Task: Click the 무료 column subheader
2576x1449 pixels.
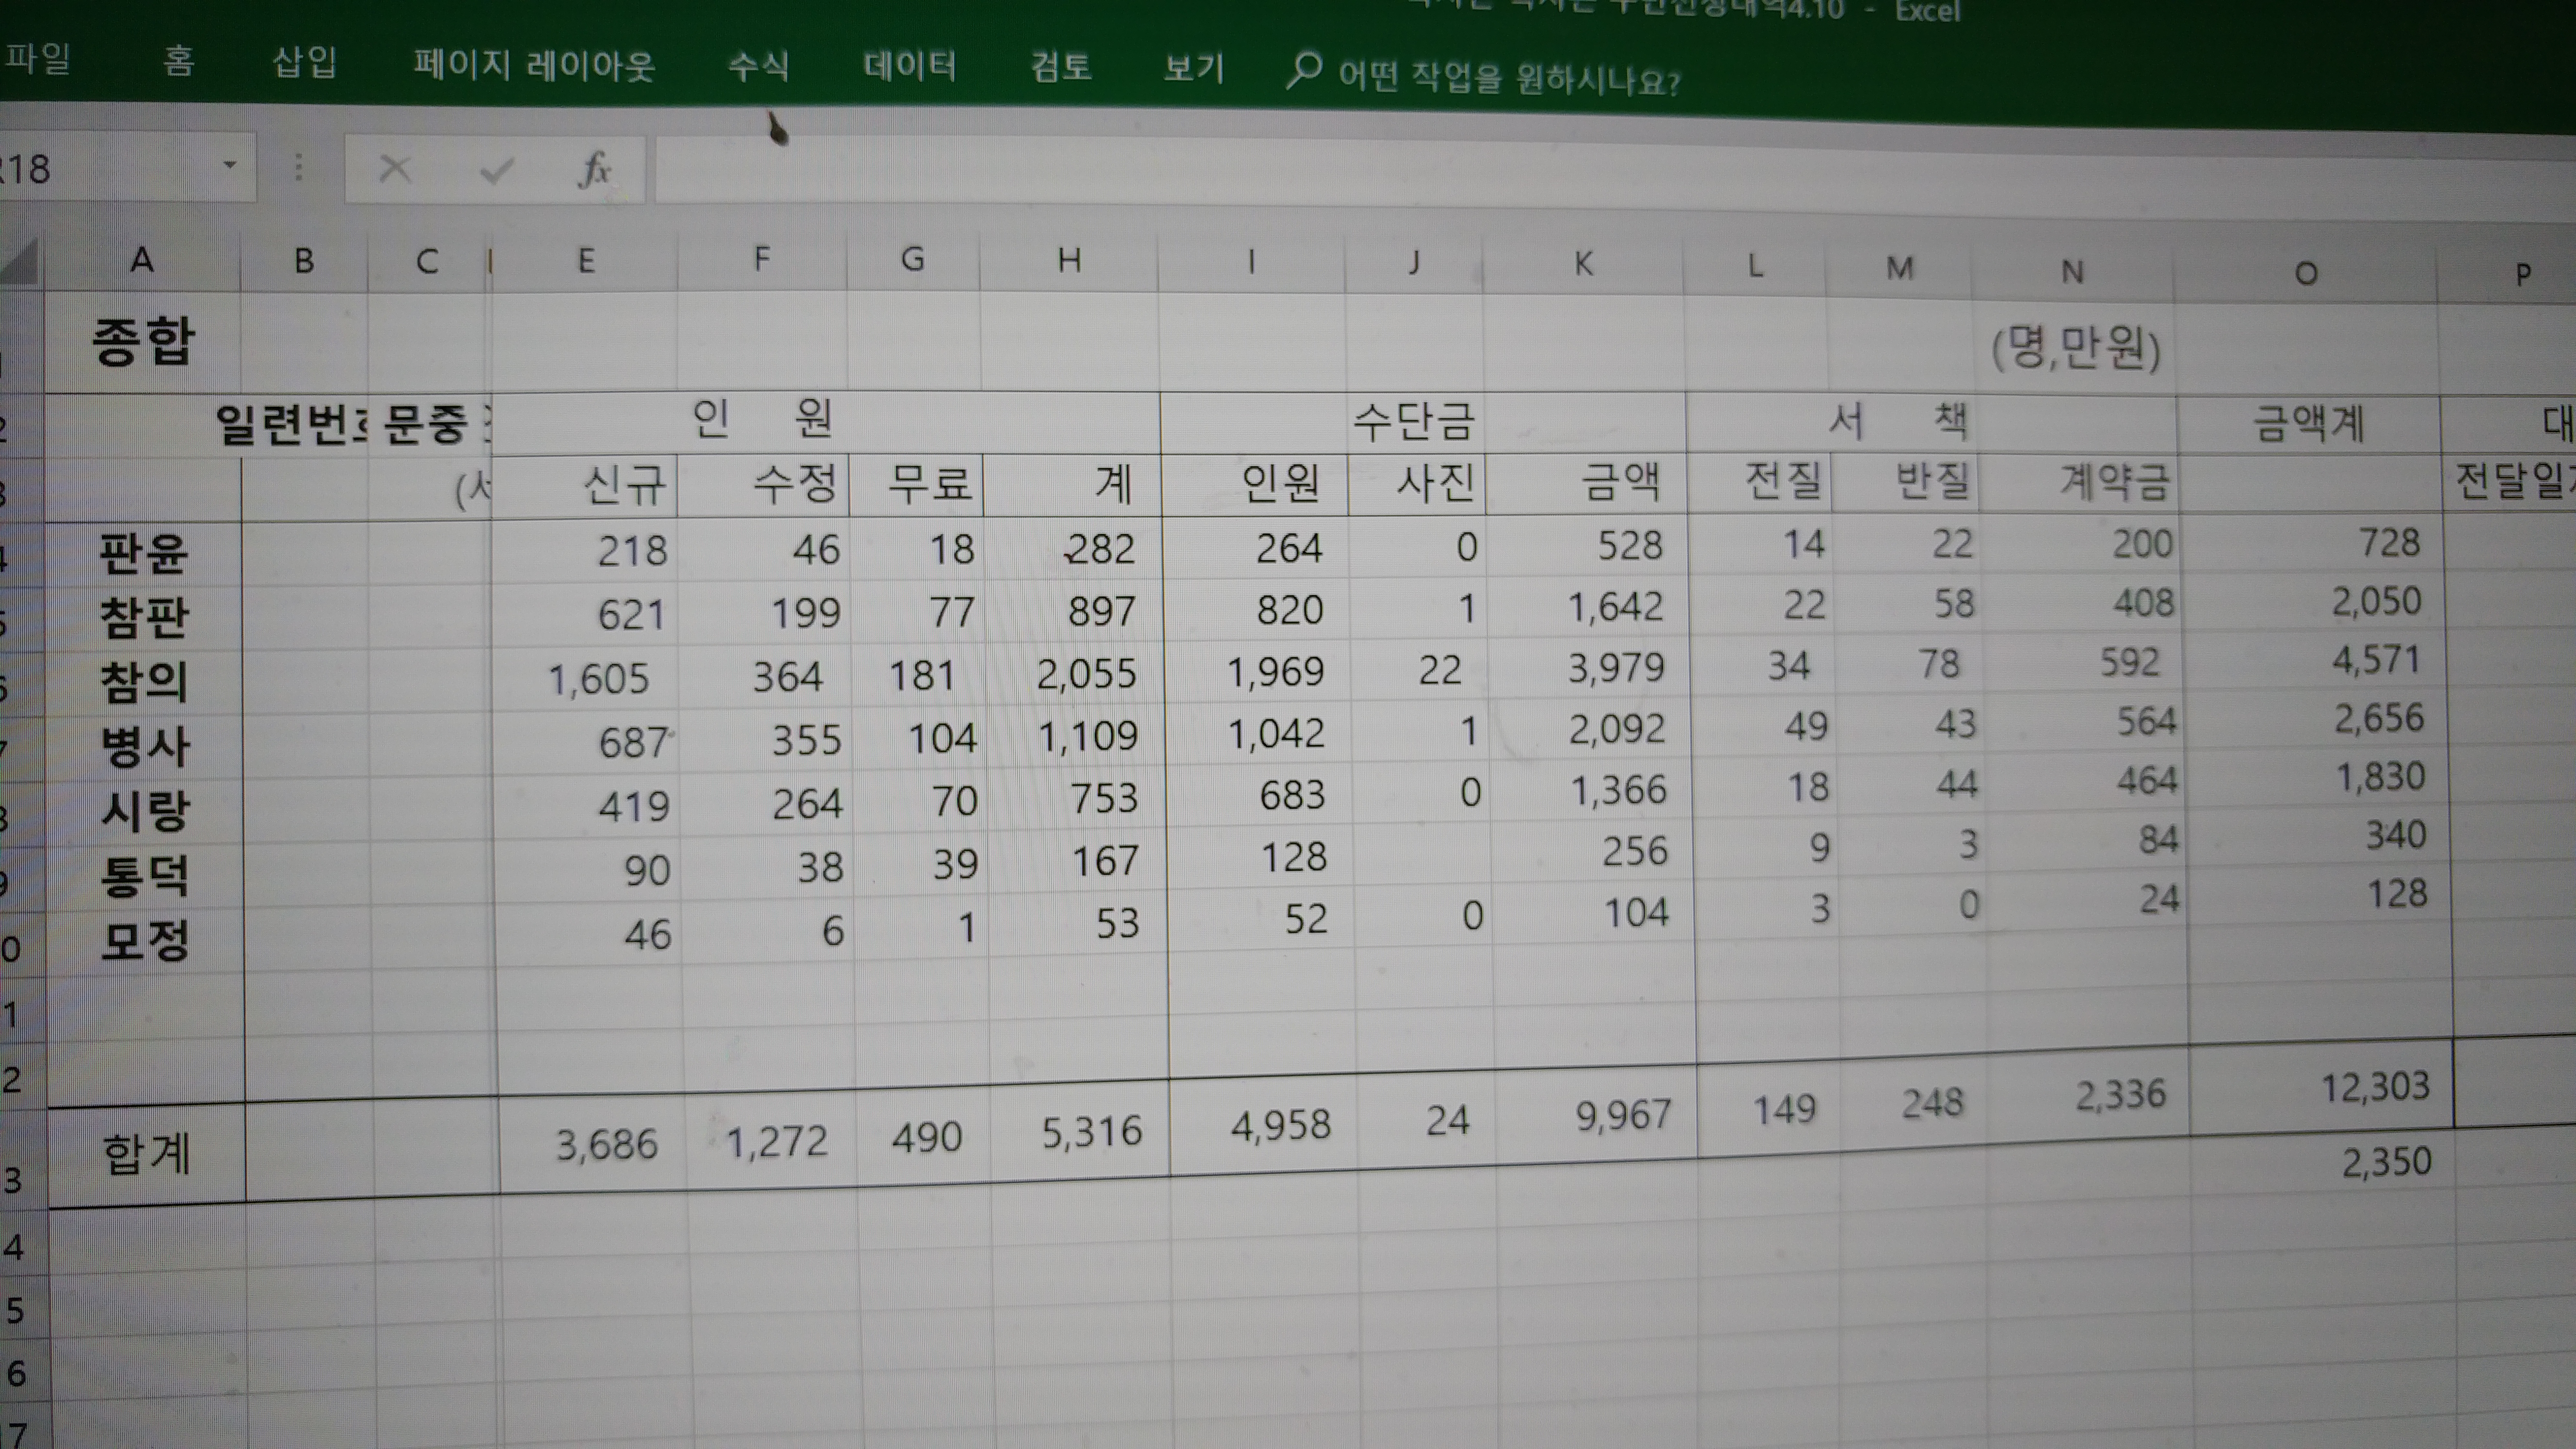Action: pos(916,484)
